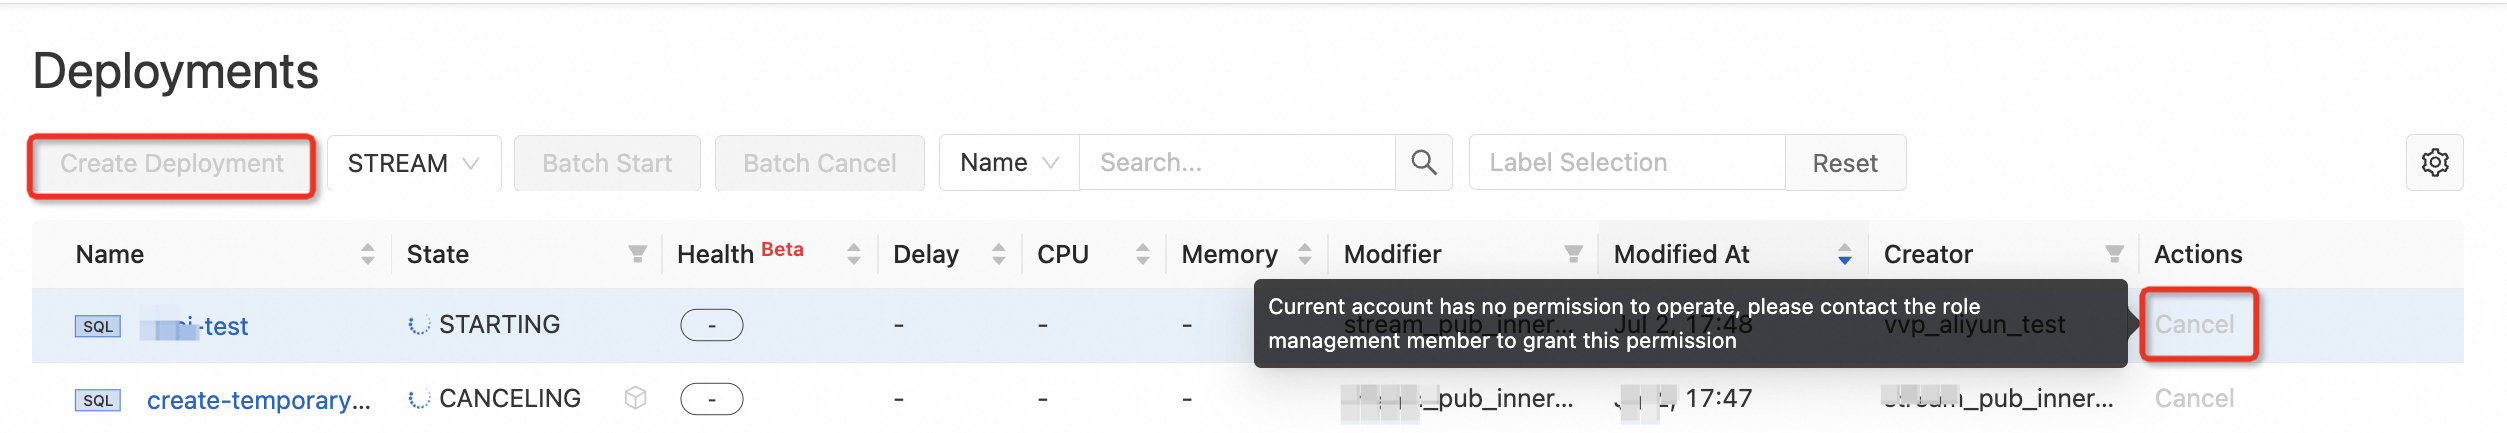The height and width of the screenshot is (433, 2507).
Task: Click the cube icon beside CANCELING
Action: (635, 399)
